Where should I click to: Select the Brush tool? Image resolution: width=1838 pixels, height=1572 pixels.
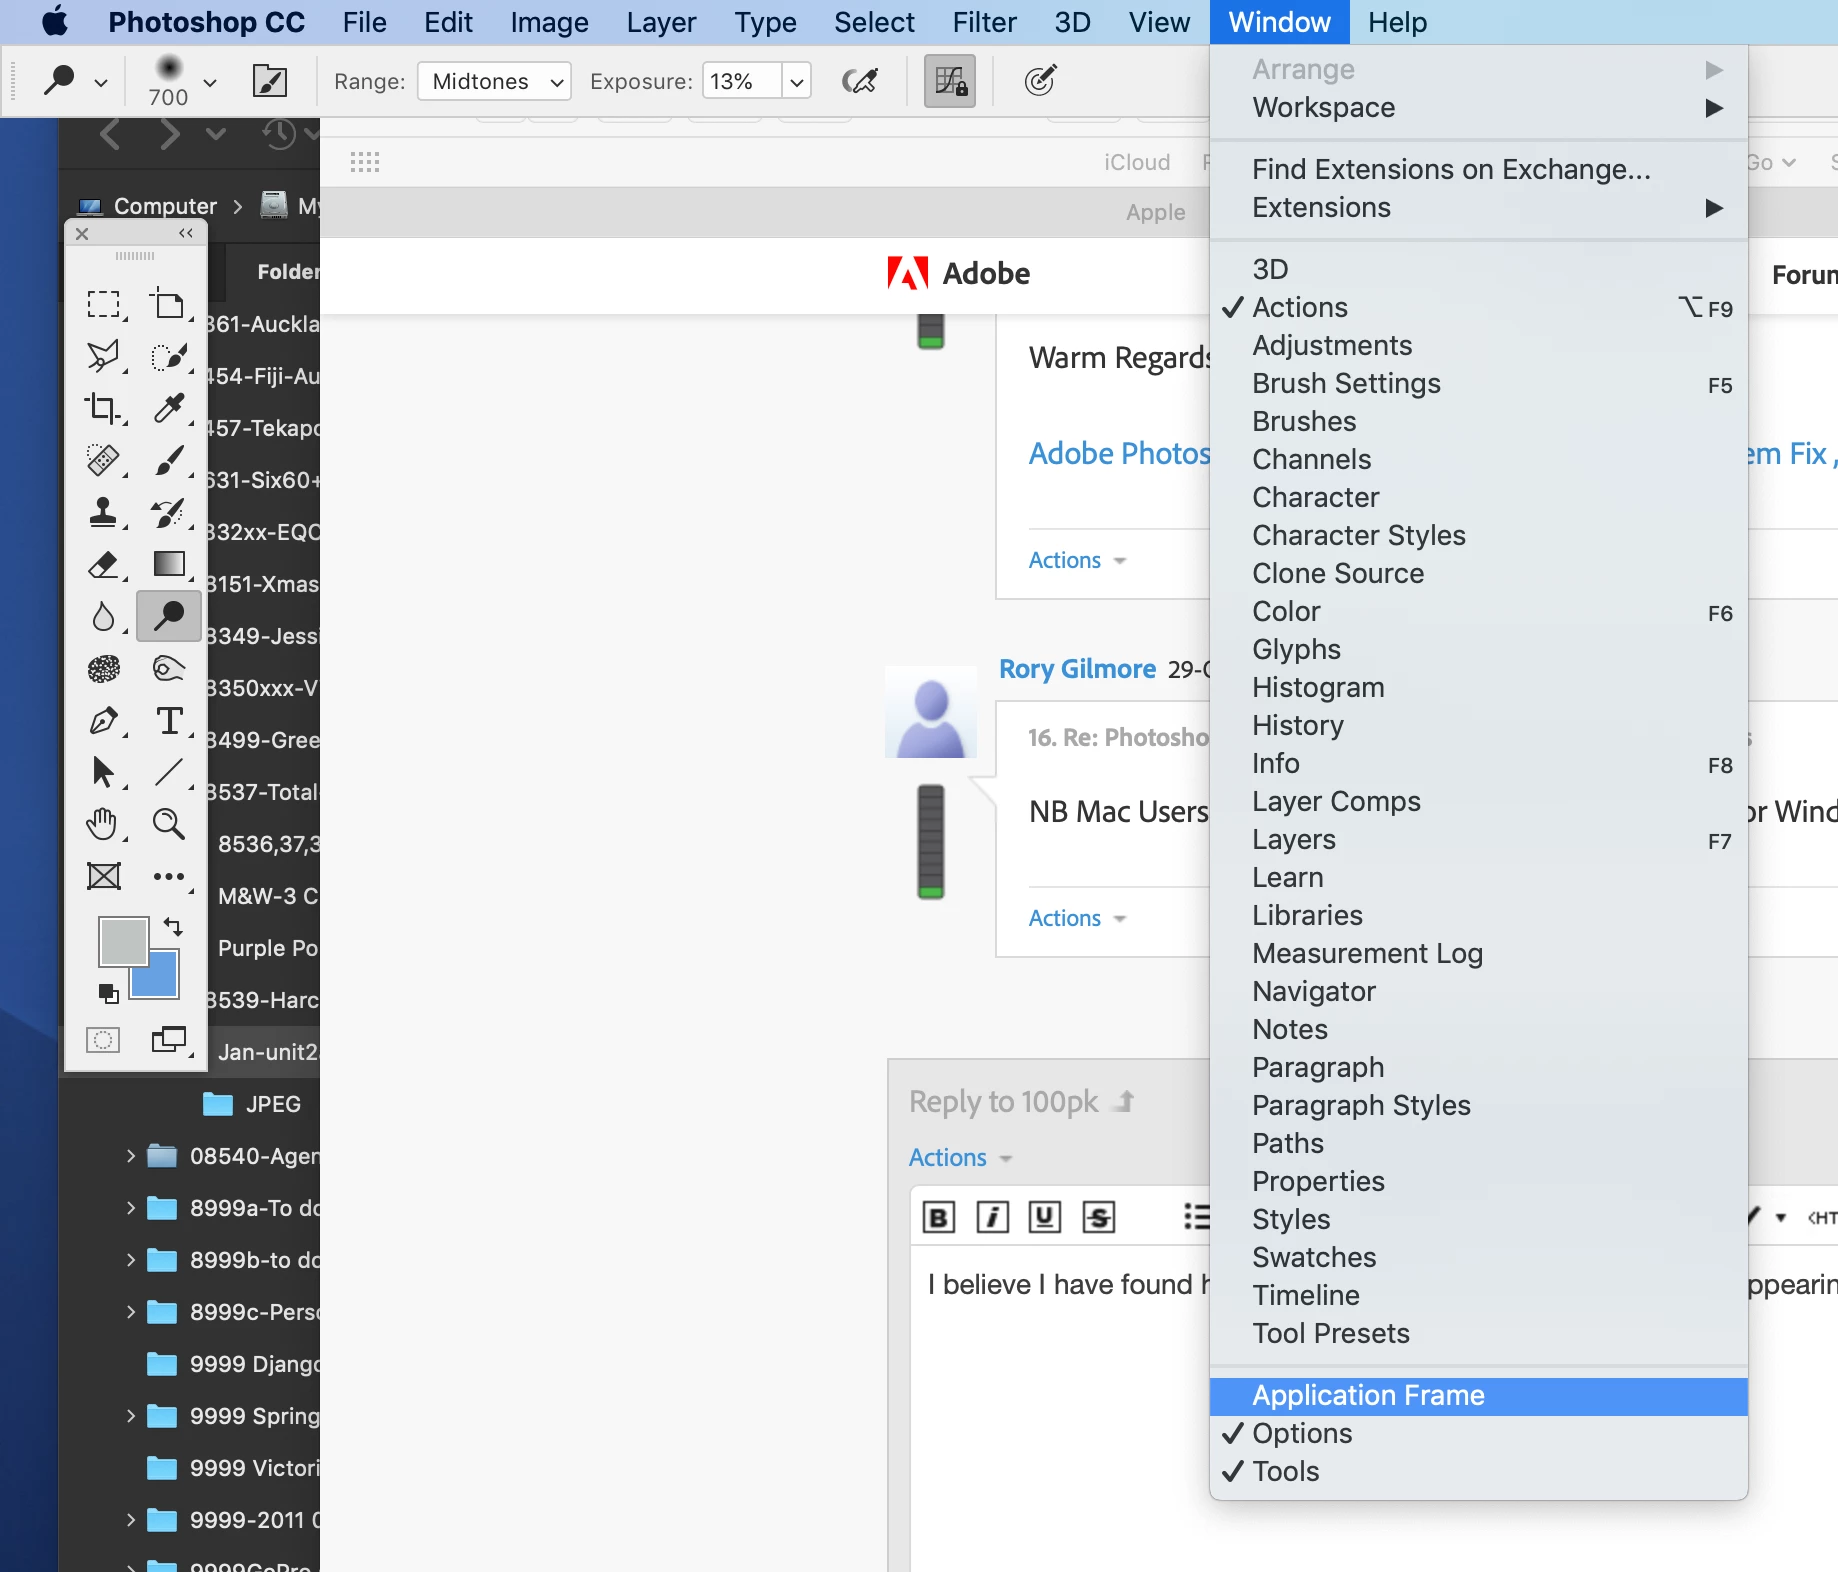[x=168, y=460]
